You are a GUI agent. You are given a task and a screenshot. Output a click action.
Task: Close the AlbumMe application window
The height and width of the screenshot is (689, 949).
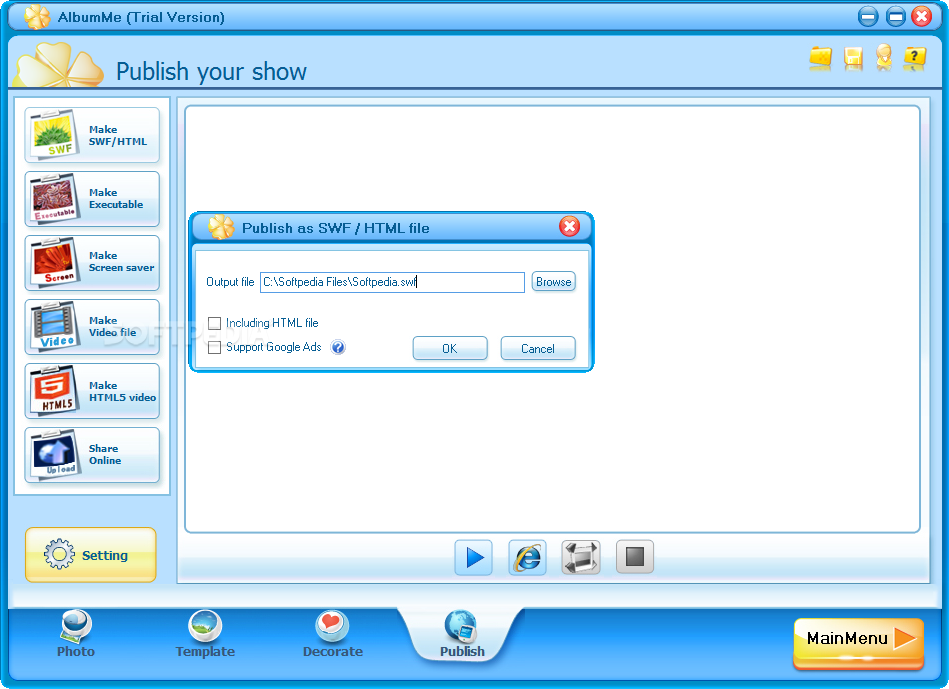click(x=922, y=16)
